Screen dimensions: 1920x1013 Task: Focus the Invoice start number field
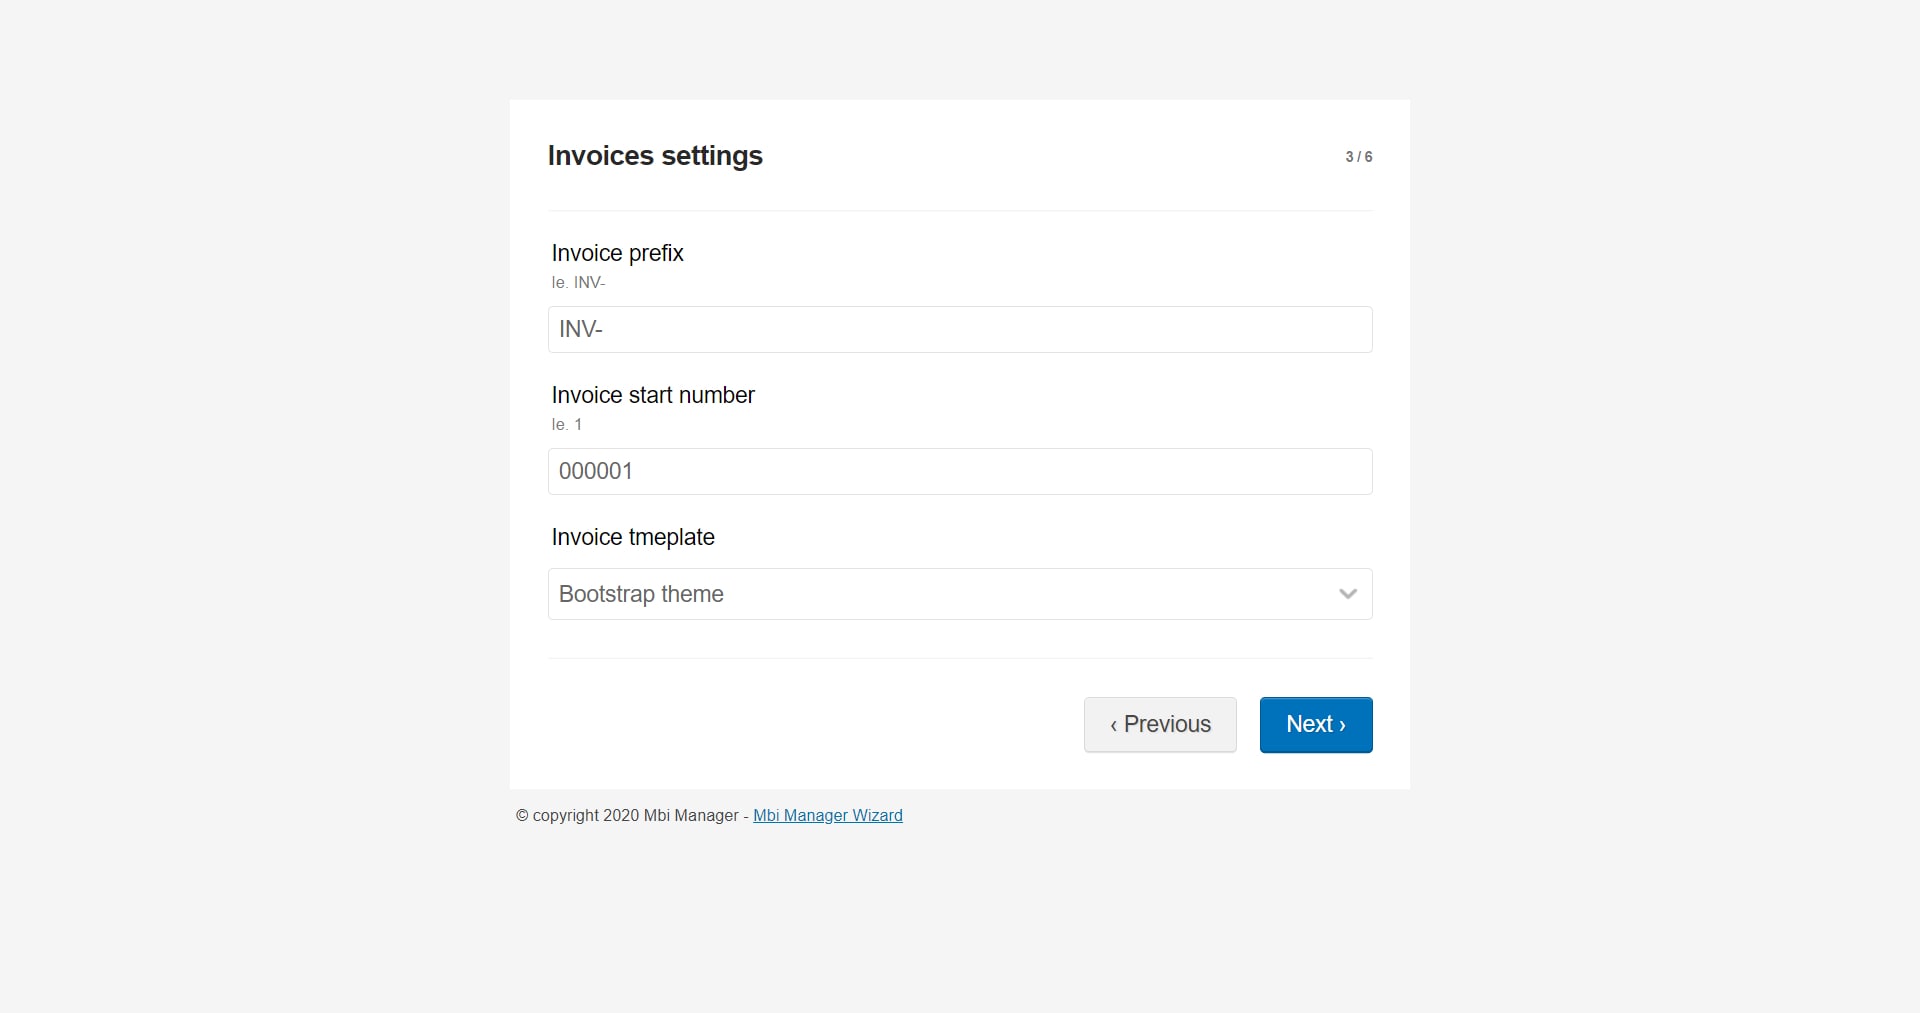pyautogui.click(x=960, y=471)
